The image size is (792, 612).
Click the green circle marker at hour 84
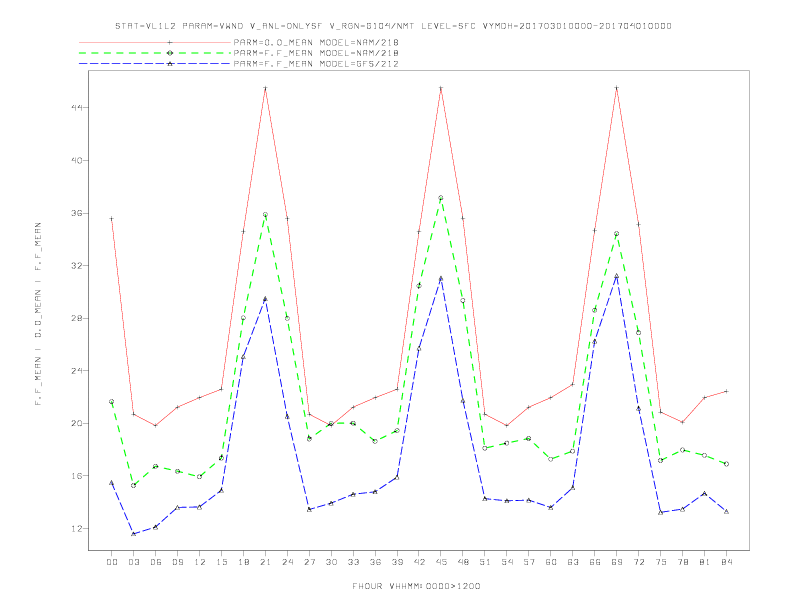pyautogui.click(x=726, y=464)
